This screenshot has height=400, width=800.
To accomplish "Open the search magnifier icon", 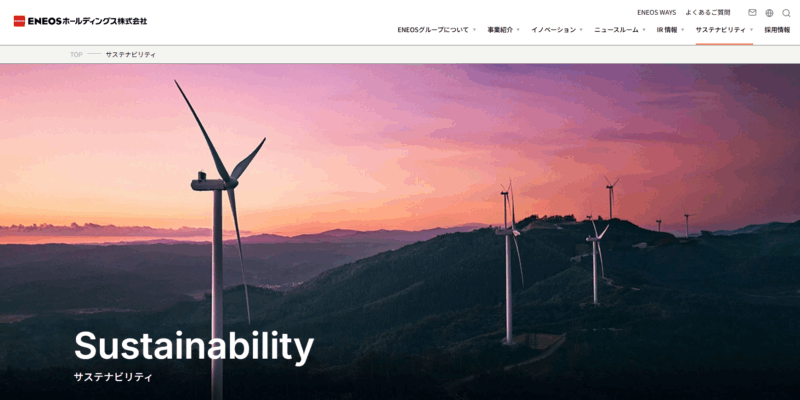I will tap(786, 13).
